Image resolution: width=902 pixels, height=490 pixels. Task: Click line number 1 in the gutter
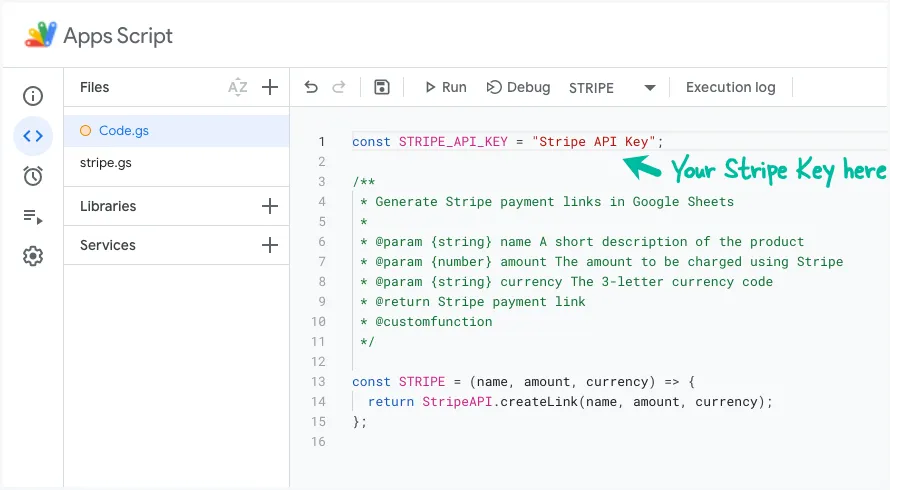coord(322,141)
